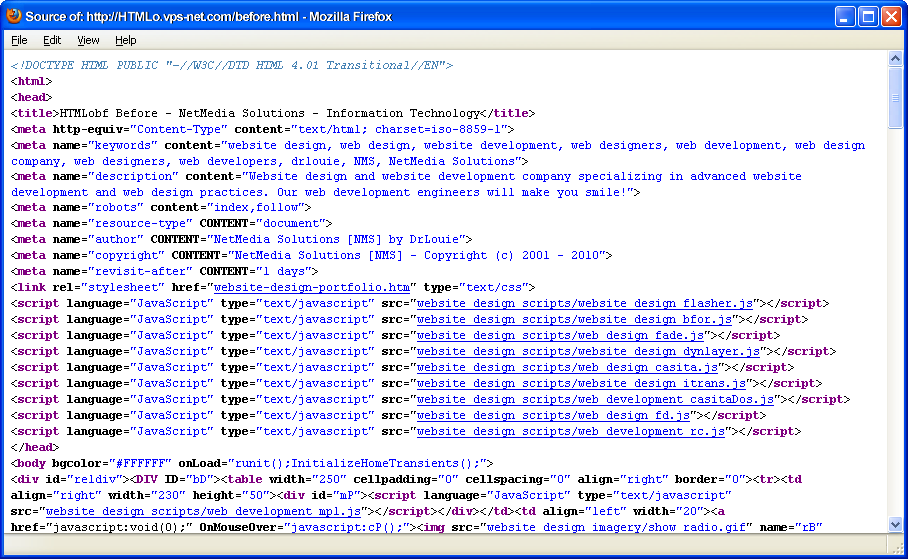Minimize the source viewer window
This screenshot has height=559, width=908.
pyautogui.click(x=845, y=16)
